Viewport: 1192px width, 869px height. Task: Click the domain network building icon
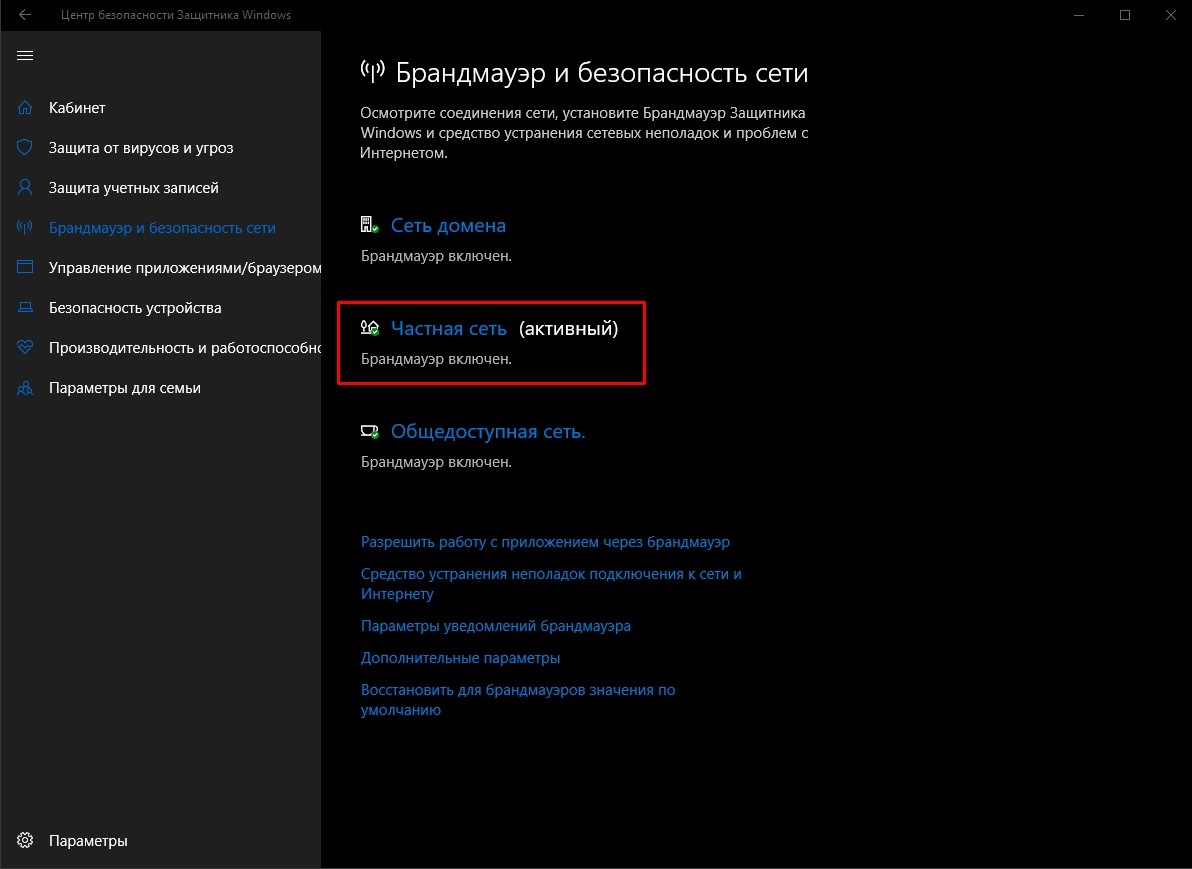pyautogui.click(x=369, y=224)
